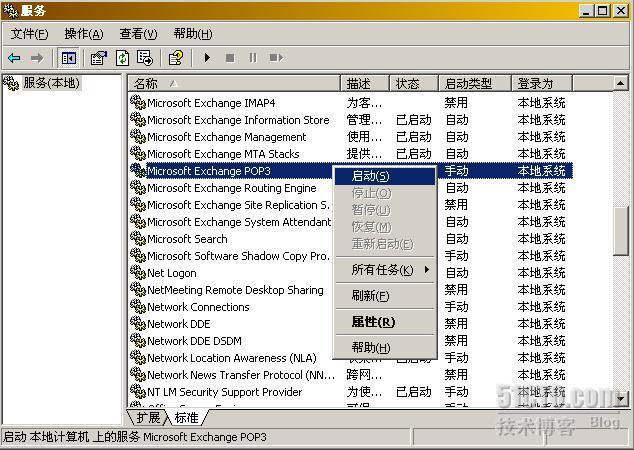Select Microsoft Software Shadow Copy service
The width and height of the screenshot is (634, 450).
[x=239, y=256]
